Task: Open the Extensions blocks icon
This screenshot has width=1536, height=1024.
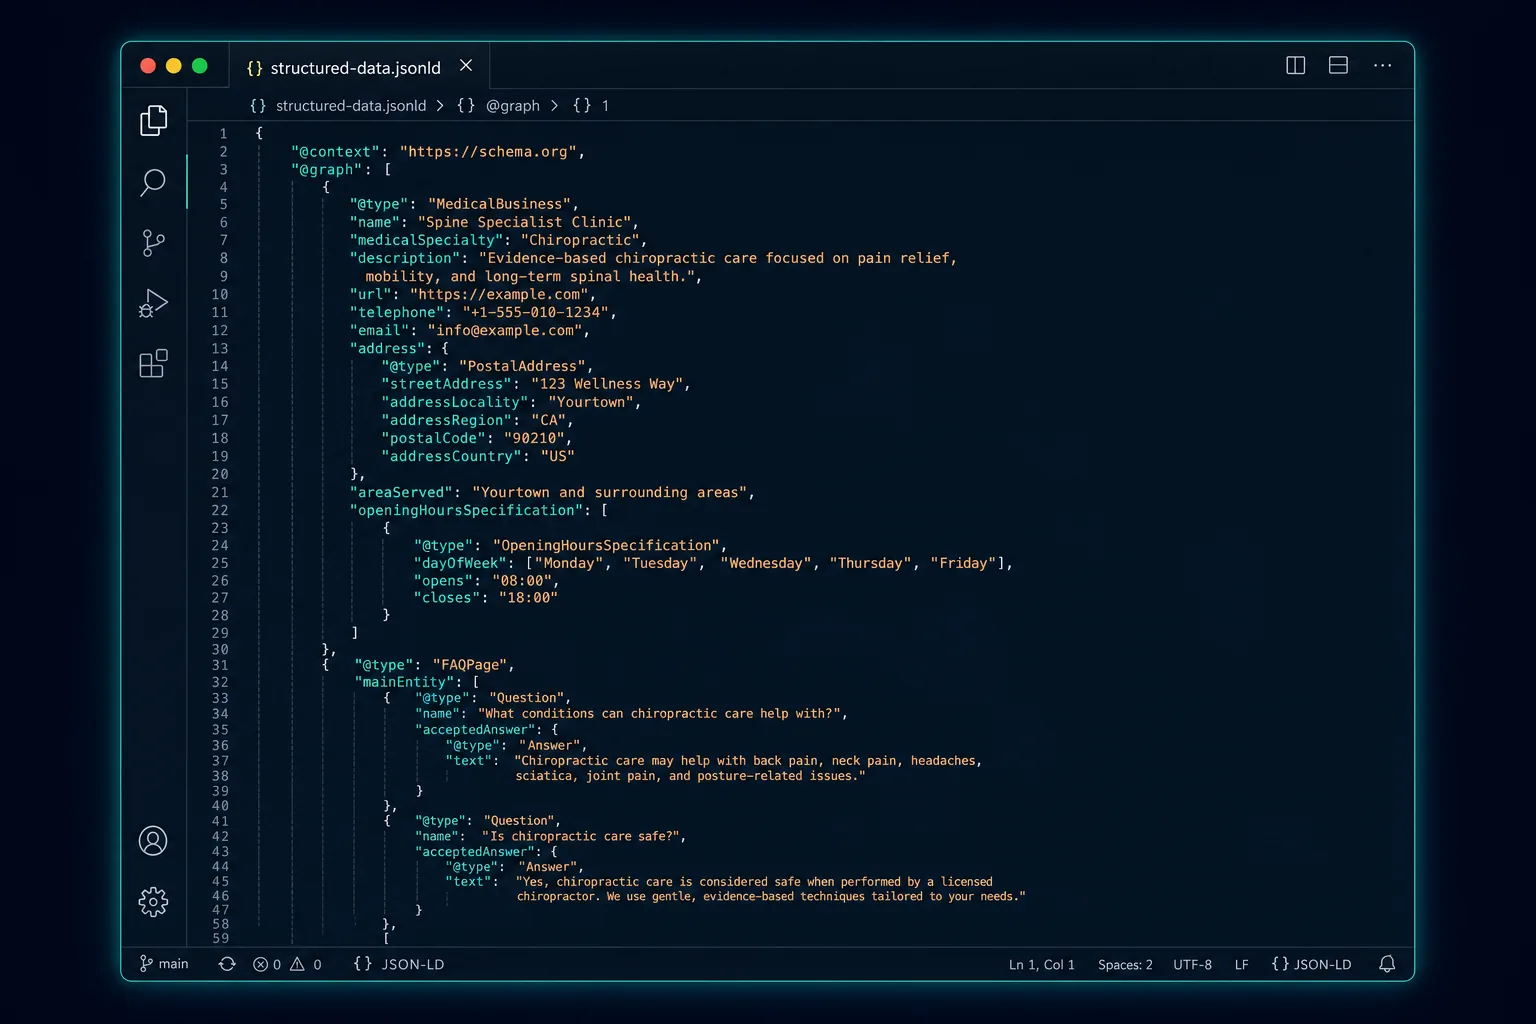Action: [153, 363]
